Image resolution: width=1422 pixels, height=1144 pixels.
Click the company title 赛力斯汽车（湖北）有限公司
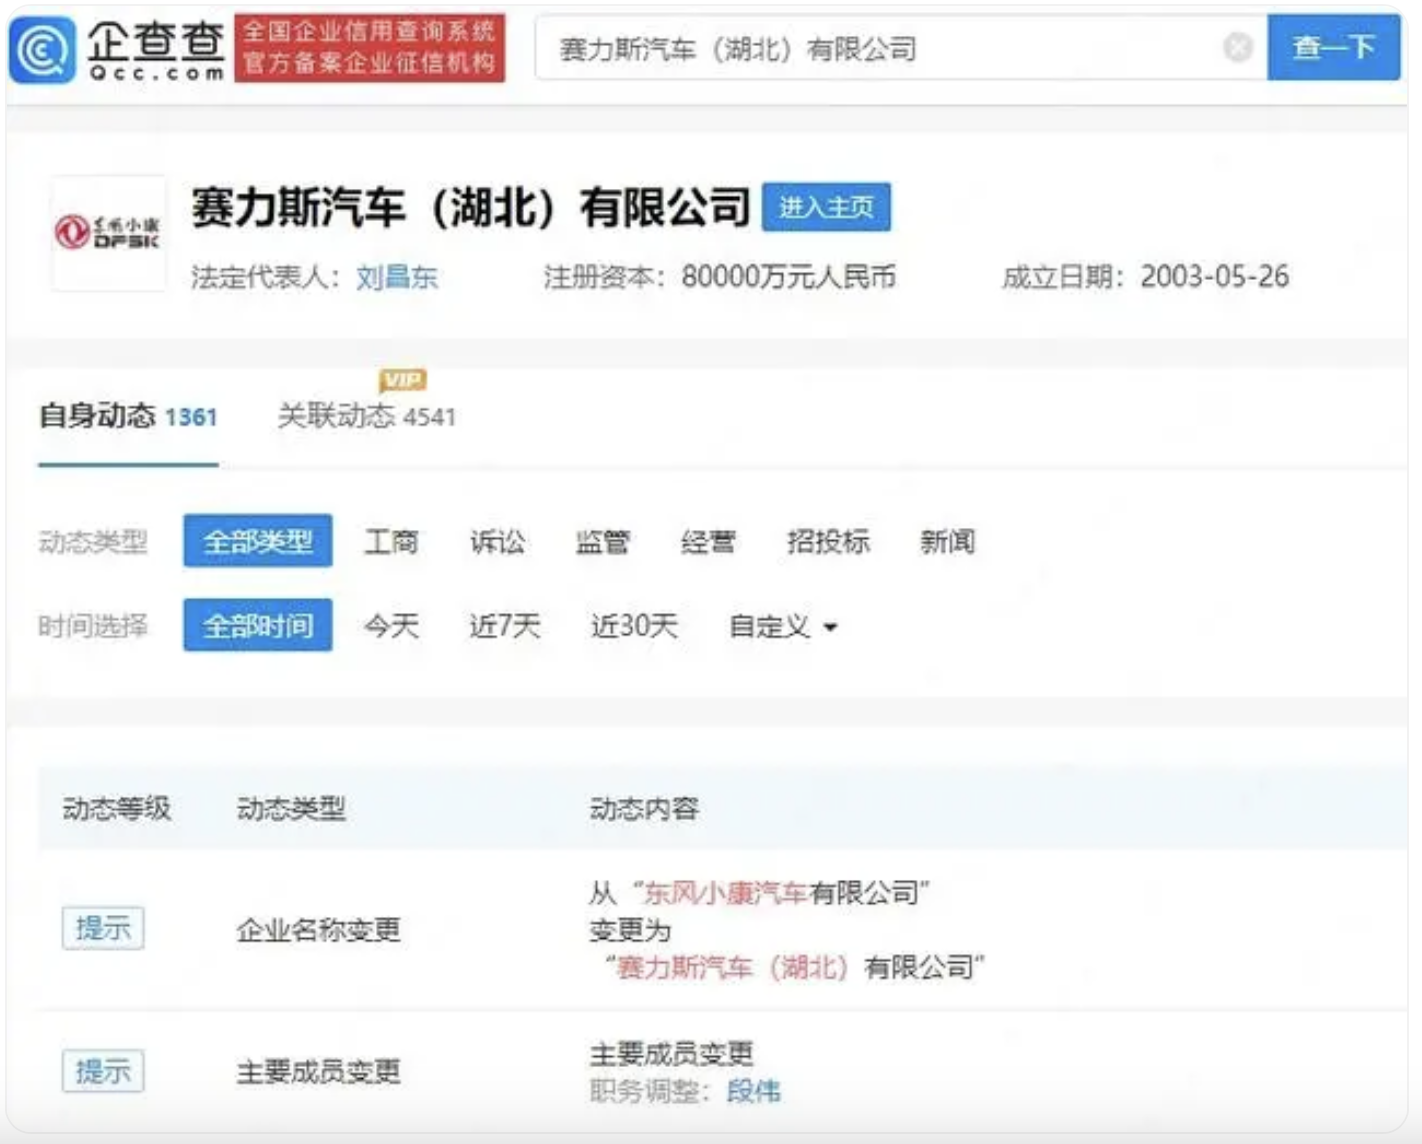pyautogui.click(x=470, y=207)
